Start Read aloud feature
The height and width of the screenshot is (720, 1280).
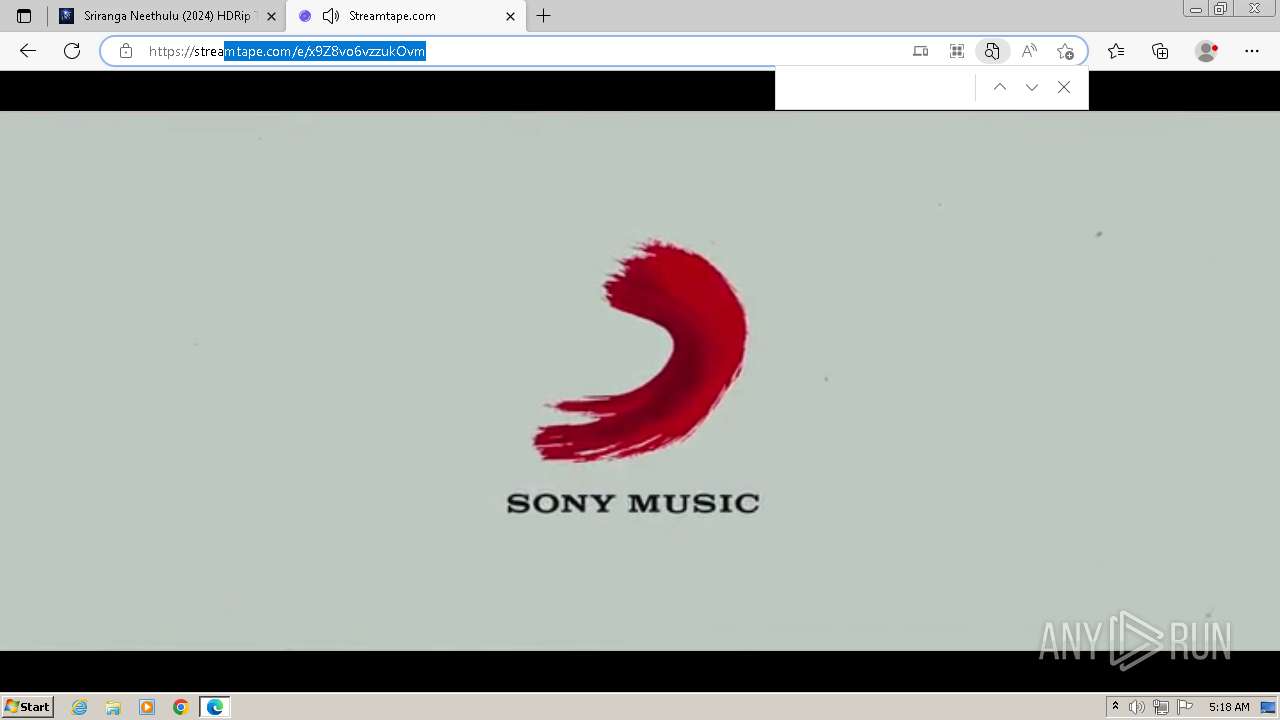(1029, 51)
